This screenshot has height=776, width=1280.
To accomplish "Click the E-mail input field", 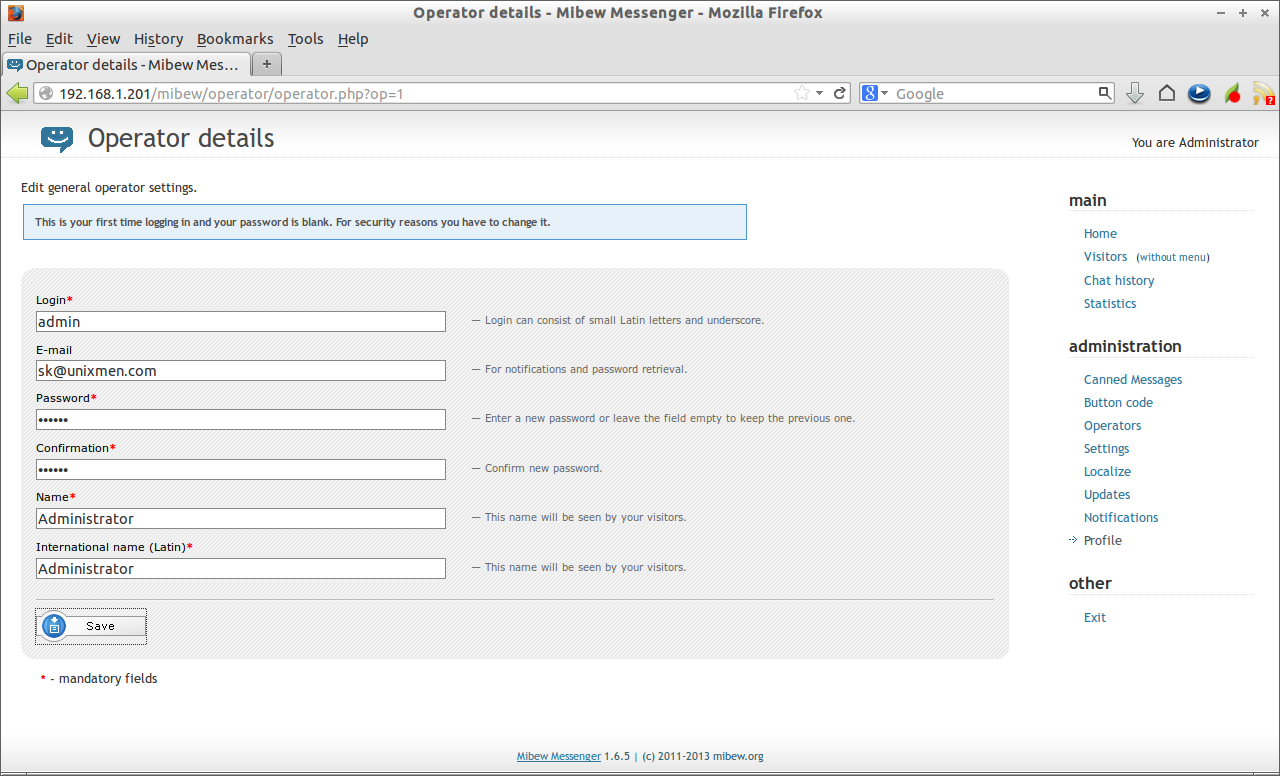I will click(x=241, y=370).
